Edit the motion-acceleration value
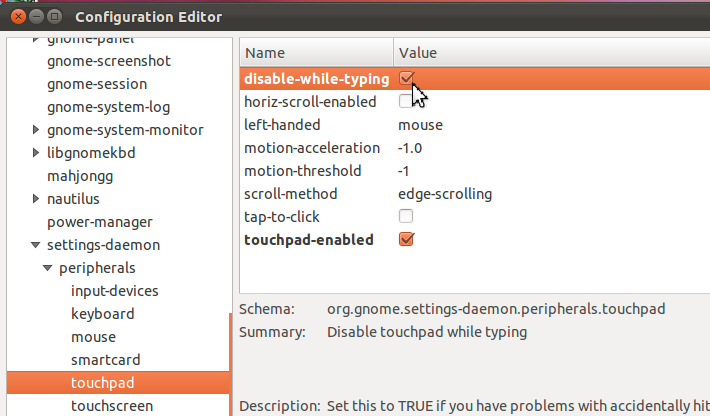Image resolution: width=710 pixels, height=416 pixels. [x=410, y=148]
